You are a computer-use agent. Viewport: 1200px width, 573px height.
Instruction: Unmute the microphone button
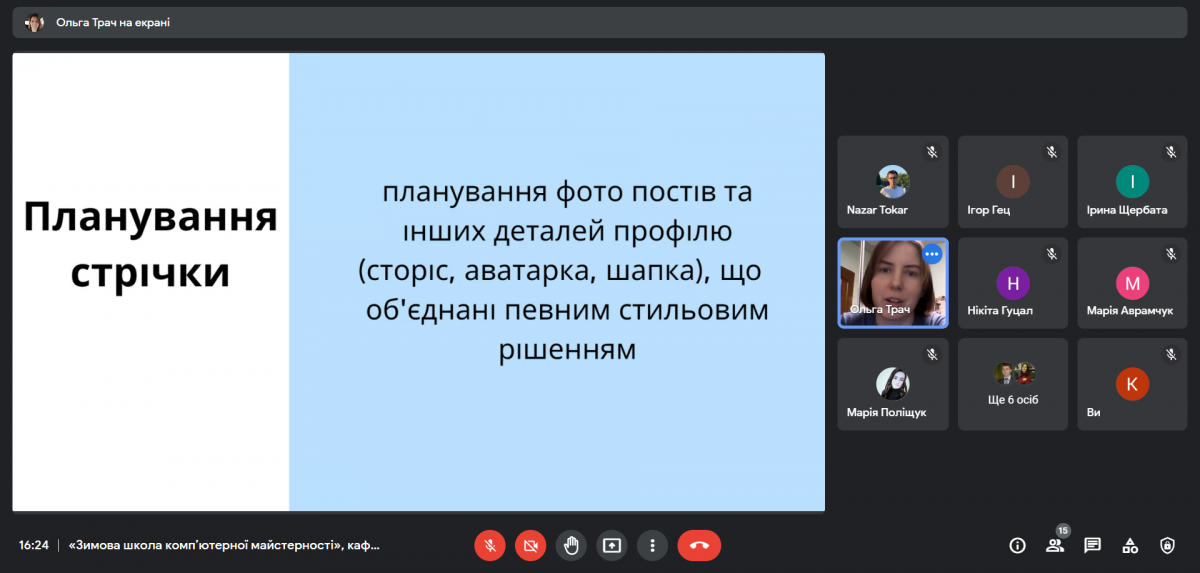coord(490,545)
